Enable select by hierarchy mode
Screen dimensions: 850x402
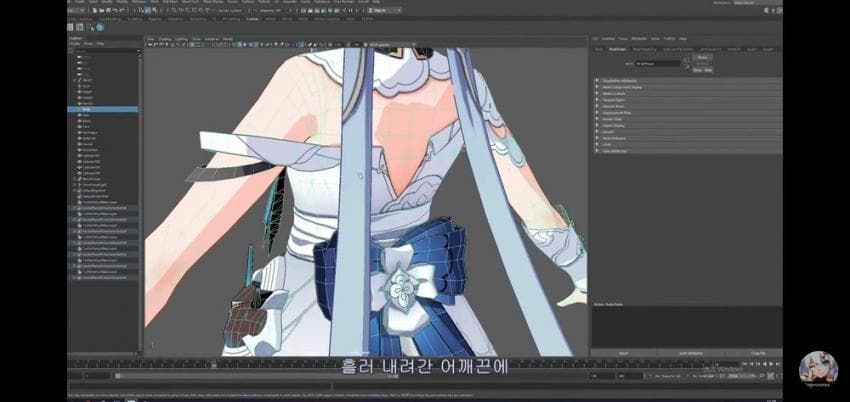coord(140,10)
